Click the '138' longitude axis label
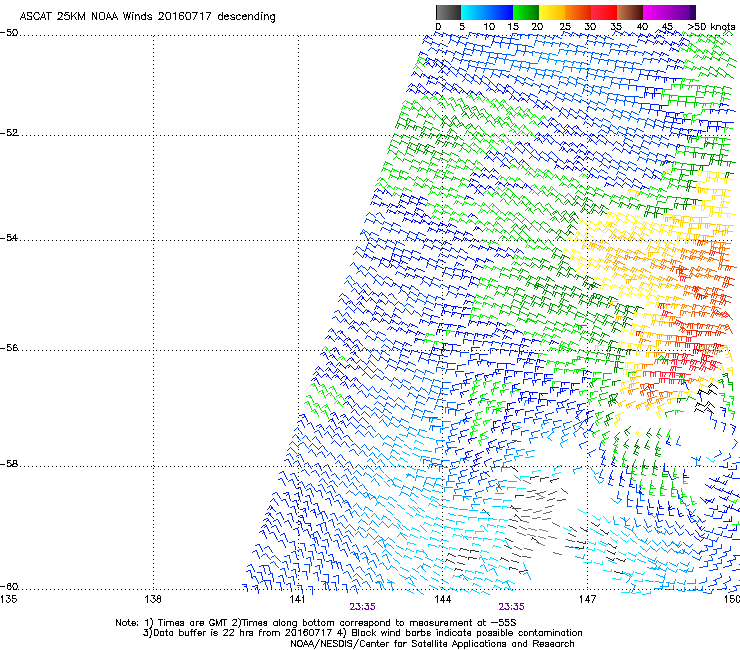Viewport: 740px width, 650px height. point(153,599)
